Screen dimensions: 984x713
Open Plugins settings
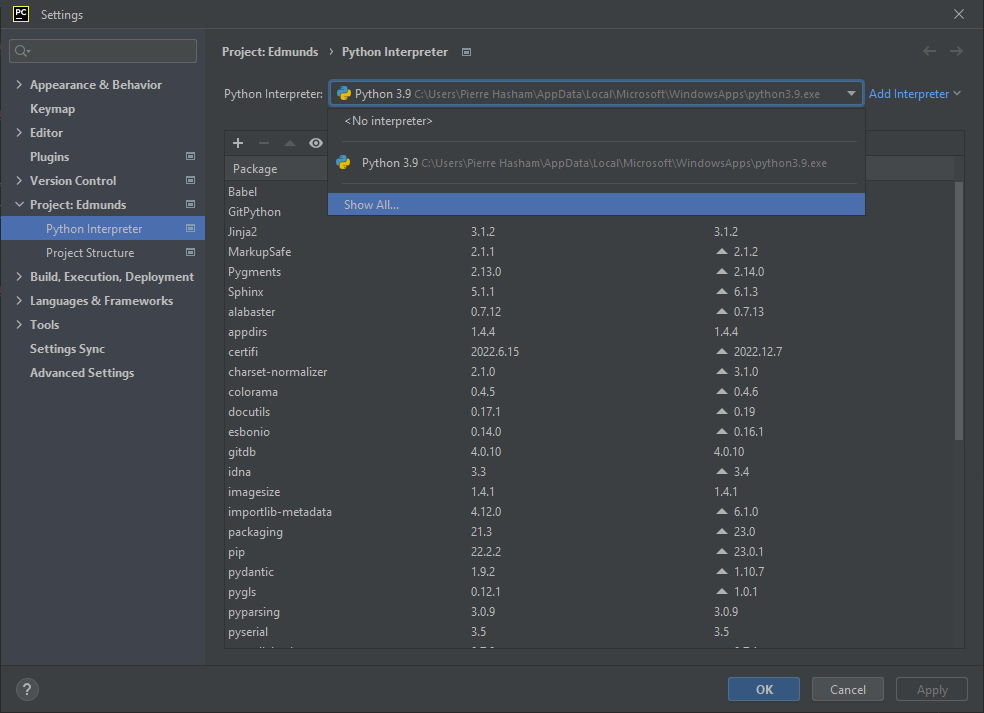coord(50,156)
